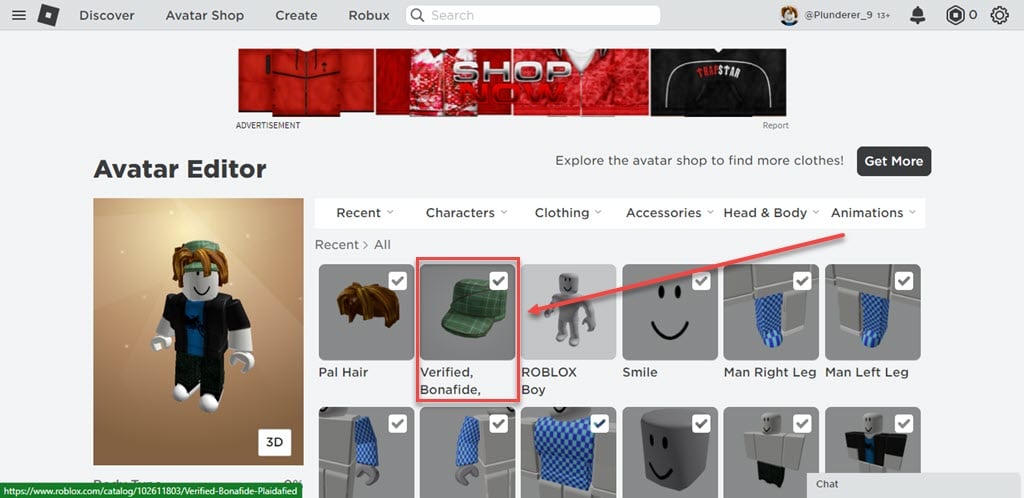1024x498 pixels.
Task: Report the advertisement
Action: [775, 125]
